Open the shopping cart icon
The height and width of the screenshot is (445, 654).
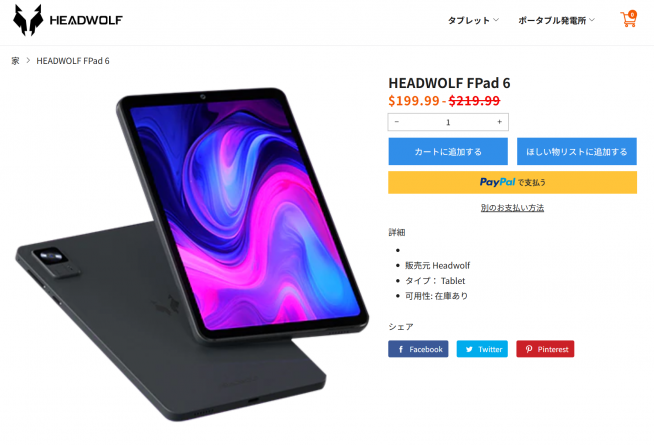629,19
